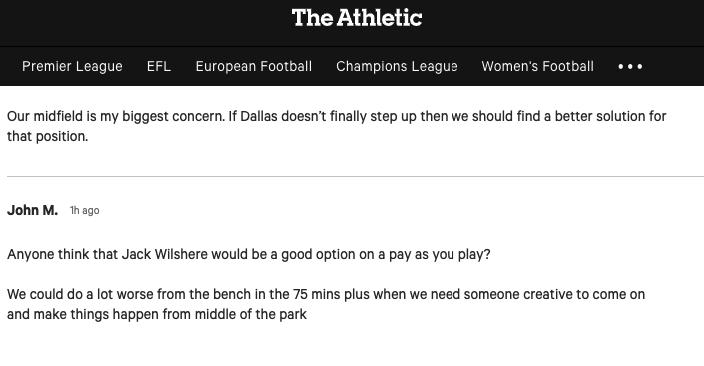704x366 pixels.
Task: Click the Jack Wilshere question paragraph
Action: 248,255
